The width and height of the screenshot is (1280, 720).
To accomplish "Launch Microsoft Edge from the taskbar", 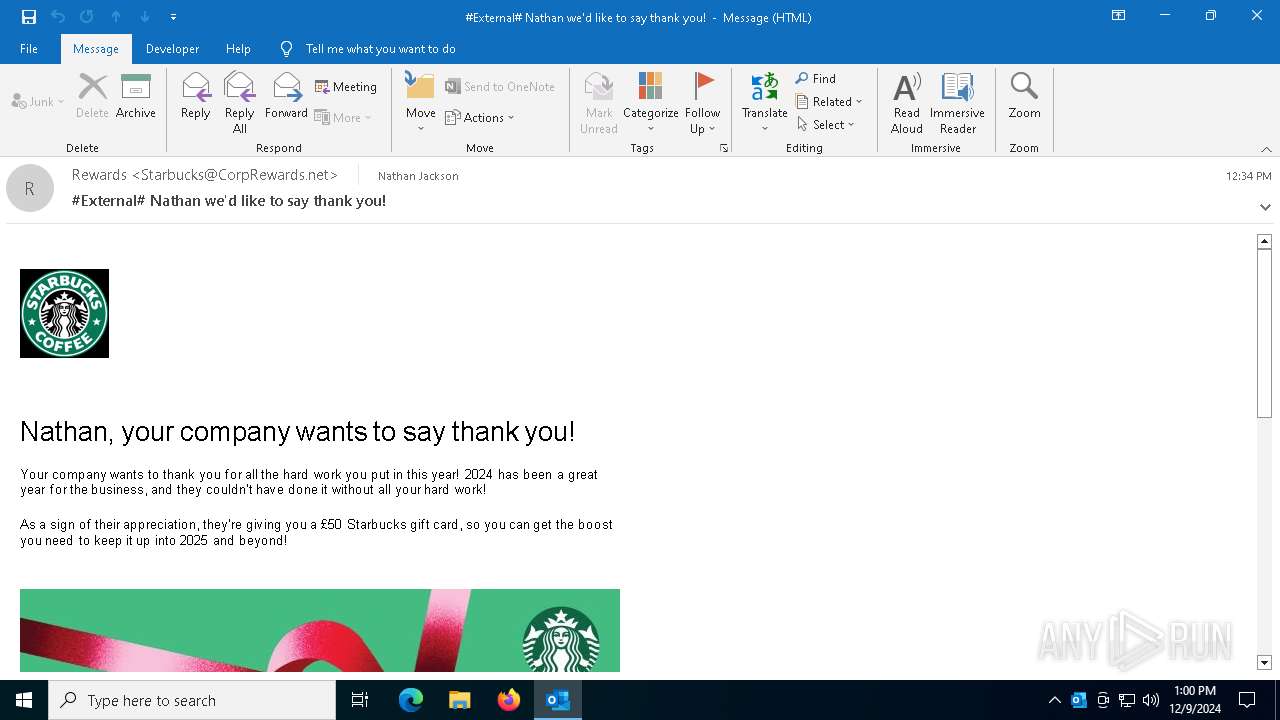I will click(411, 700).
